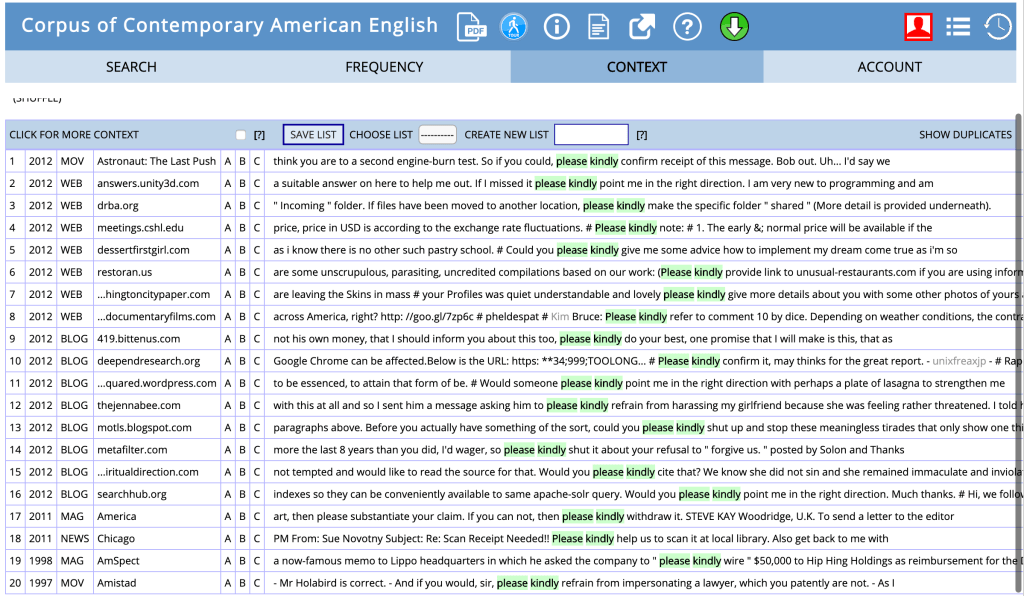This screenshot has height=596, width=1024.
Task: Click the document text page icon
Action: 598,27
